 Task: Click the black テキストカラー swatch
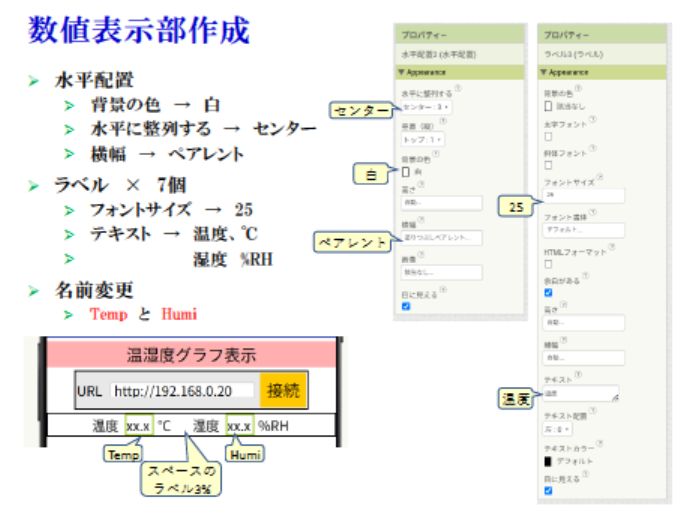(547, 461)
